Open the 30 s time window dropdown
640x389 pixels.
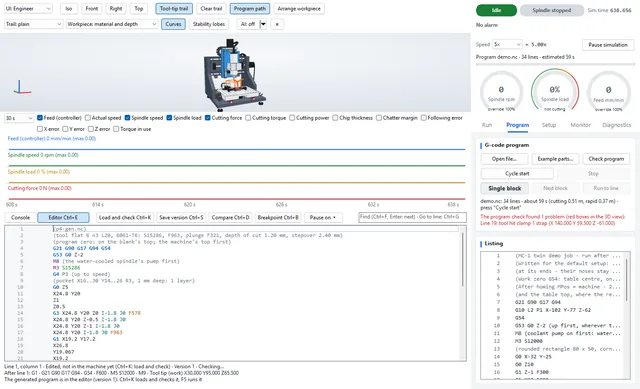point(19,118)
